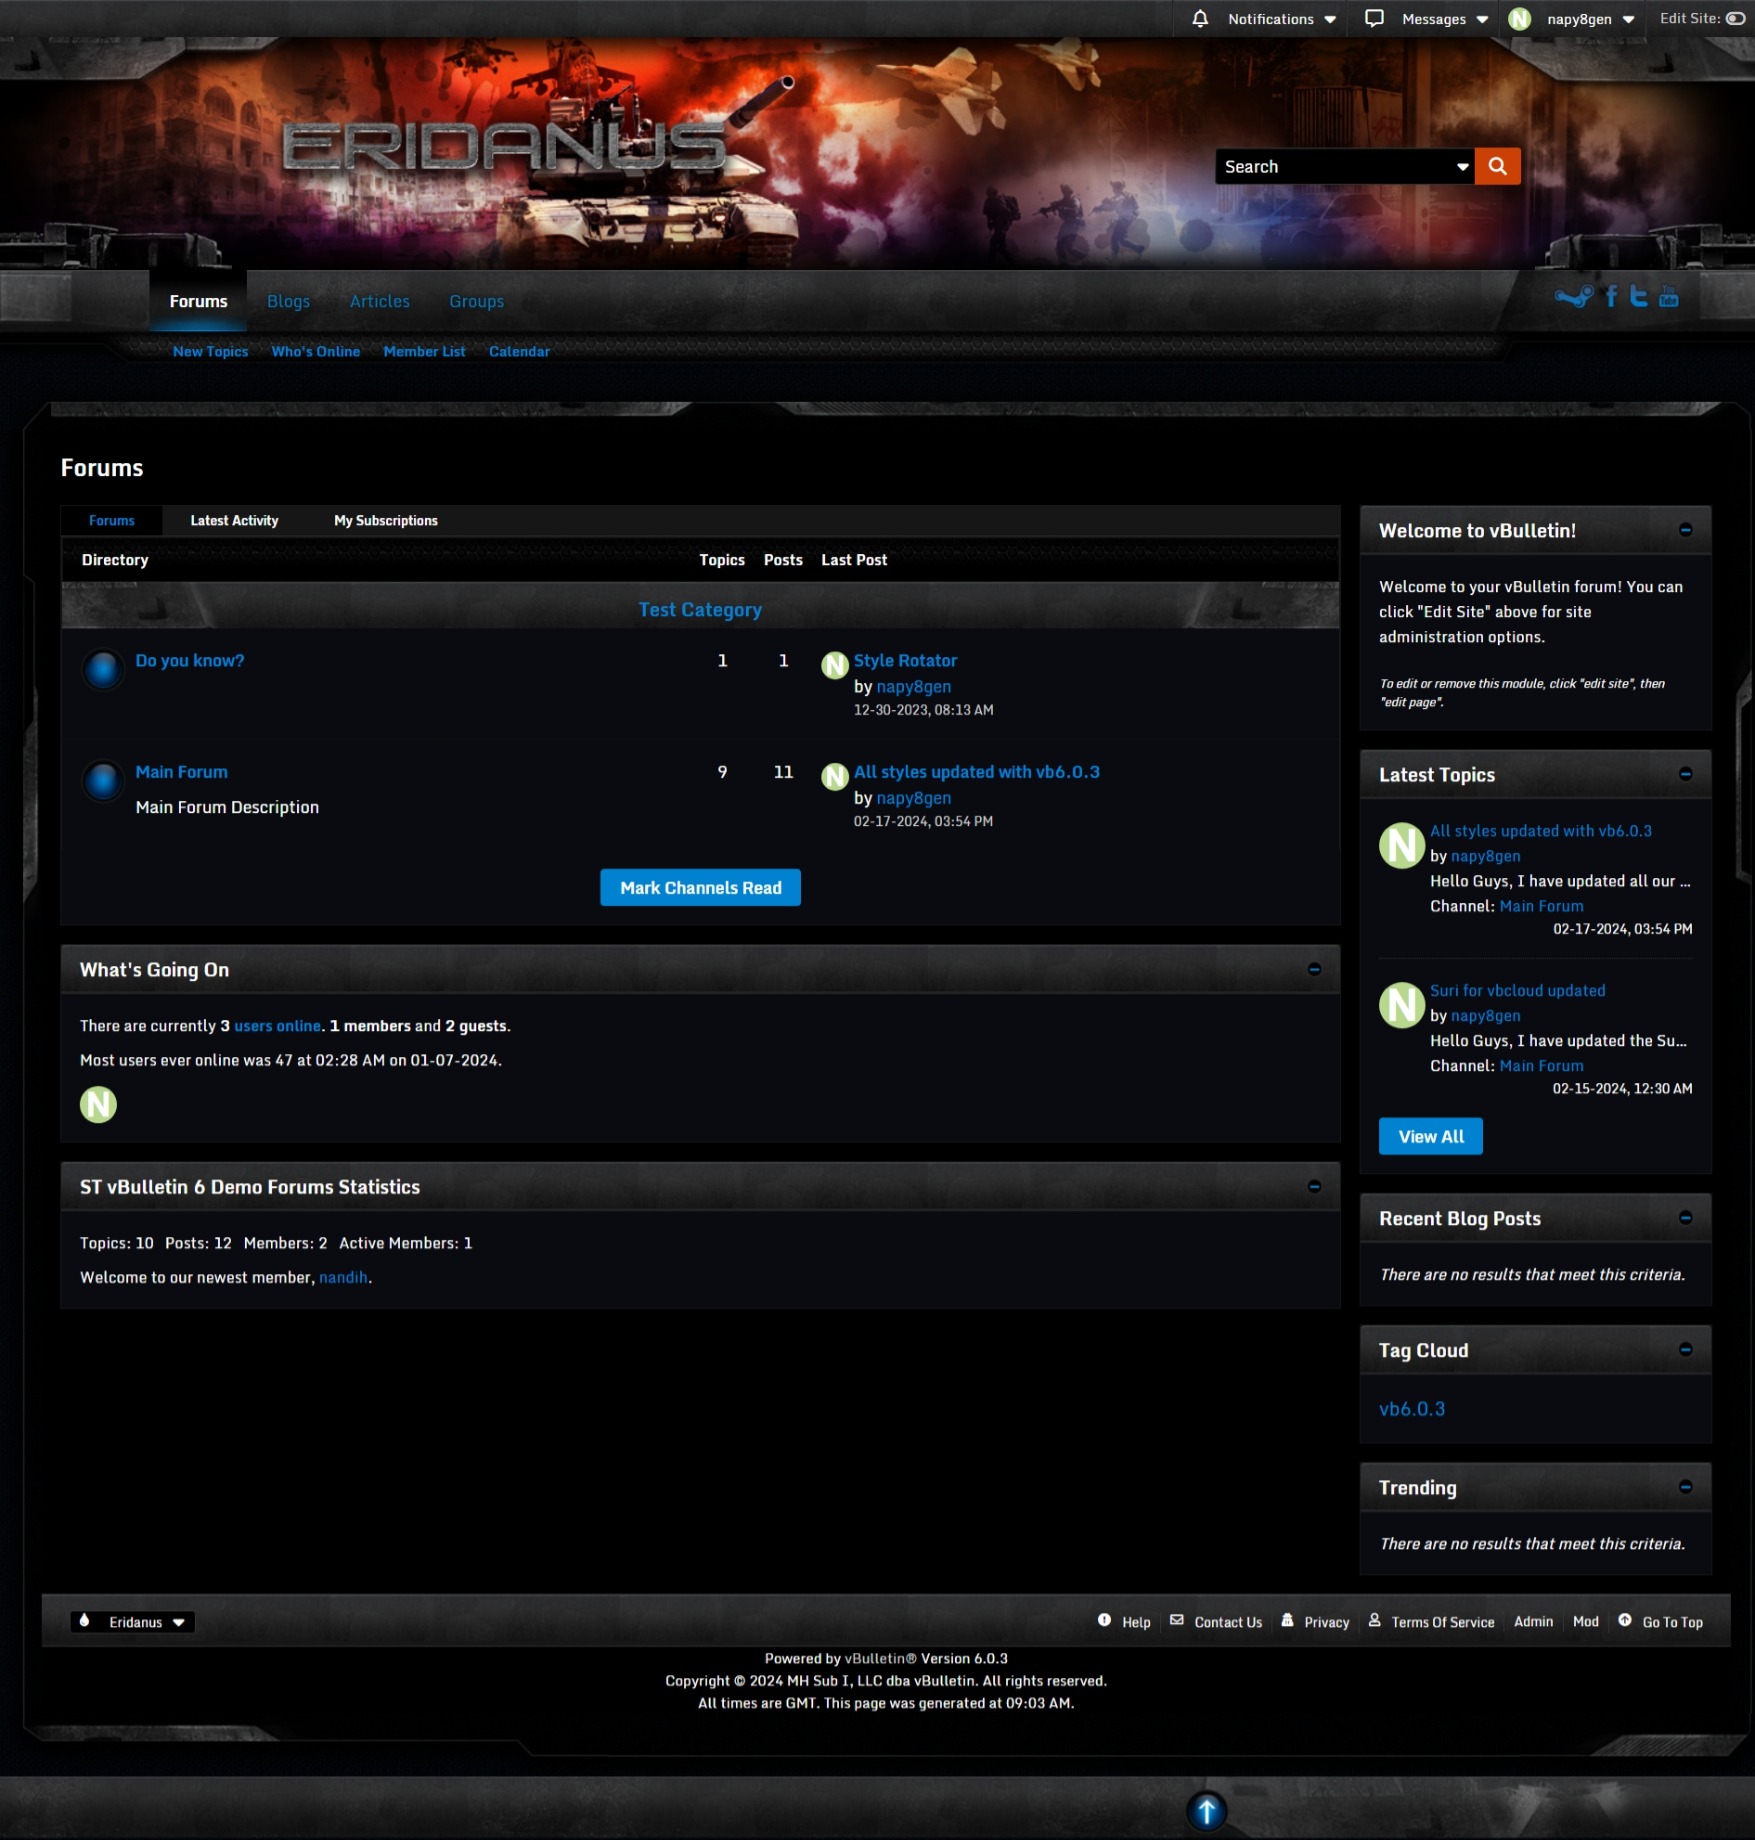Screen dimensions: 1755x1840
Task: Click the Mark Channels Read button
Action: click(x=700, y=887)
